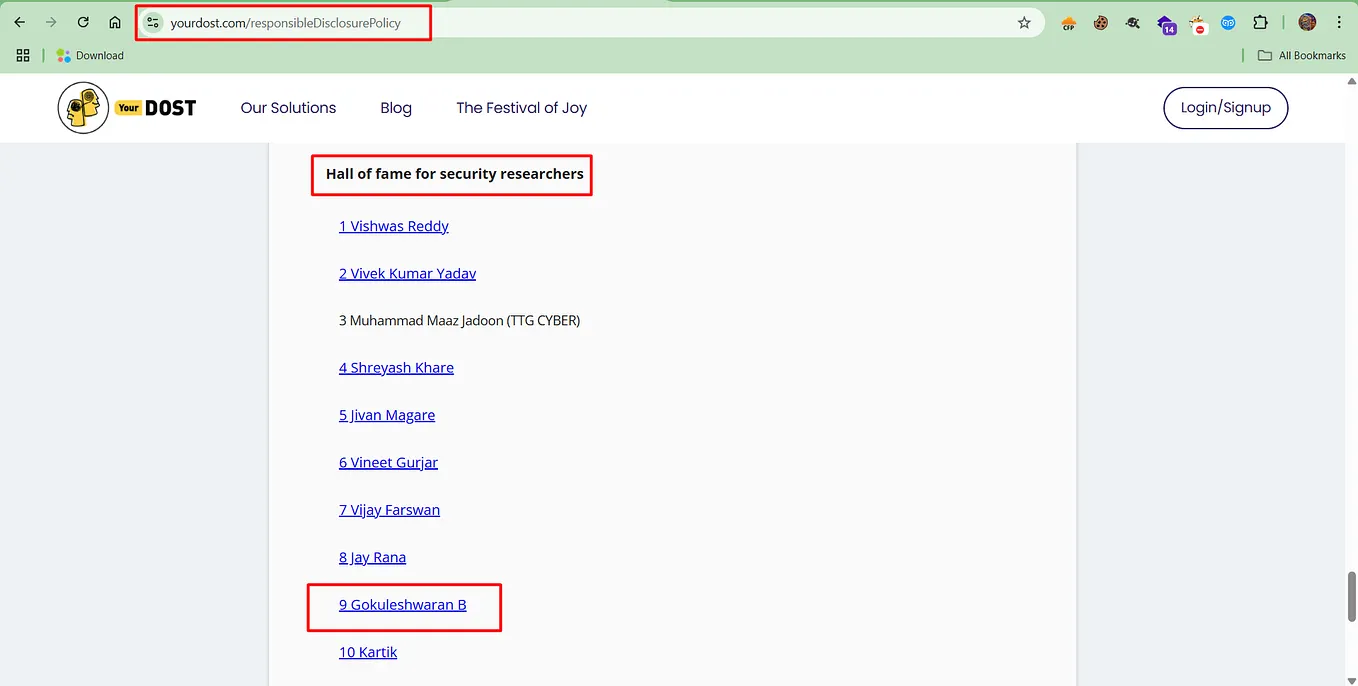
Task: Click the purple extension icon showing 14
Action: coord(1166,22)
